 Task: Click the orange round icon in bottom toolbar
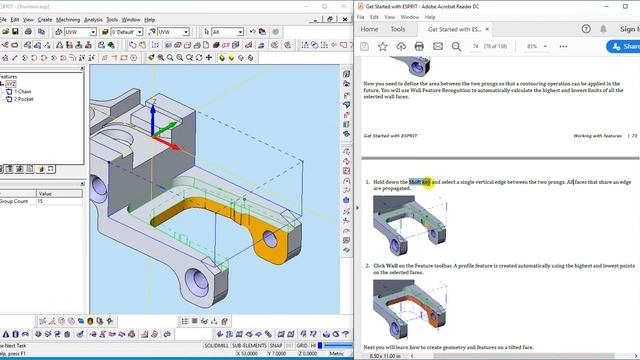click(90, 321)
